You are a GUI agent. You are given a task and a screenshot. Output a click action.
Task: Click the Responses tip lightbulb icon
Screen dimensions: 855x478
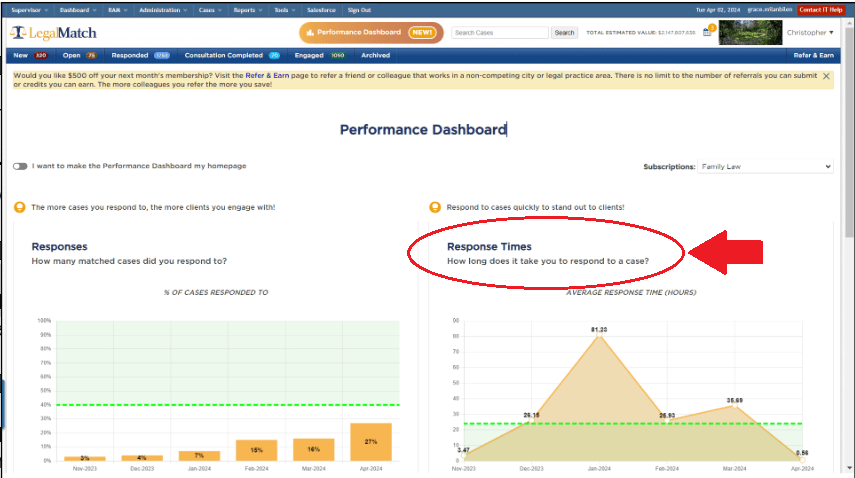[x=20, y=207]
